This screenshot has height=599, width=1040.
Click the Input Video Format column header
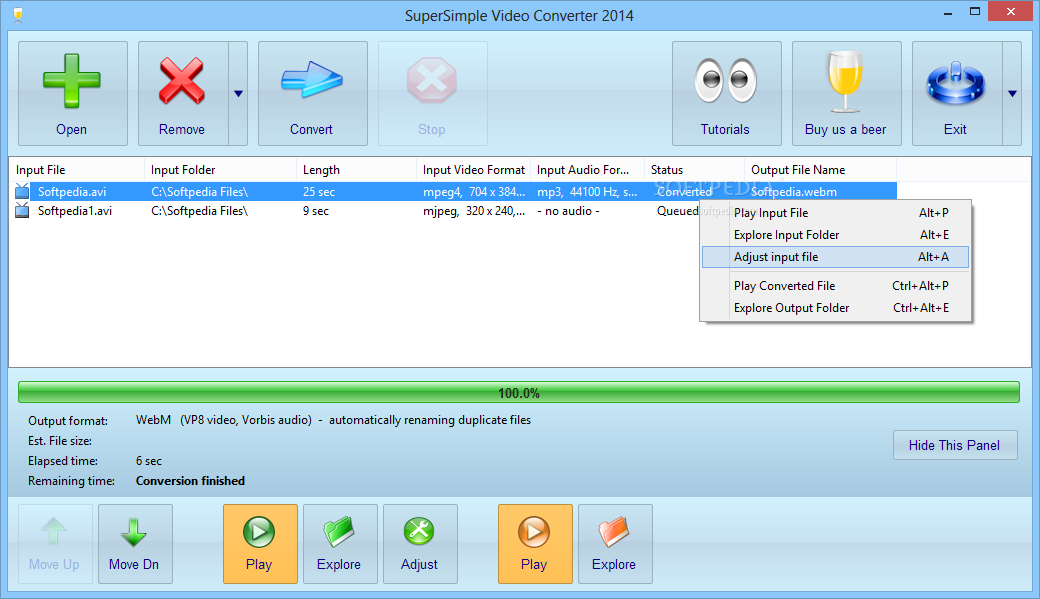point(474,170)
